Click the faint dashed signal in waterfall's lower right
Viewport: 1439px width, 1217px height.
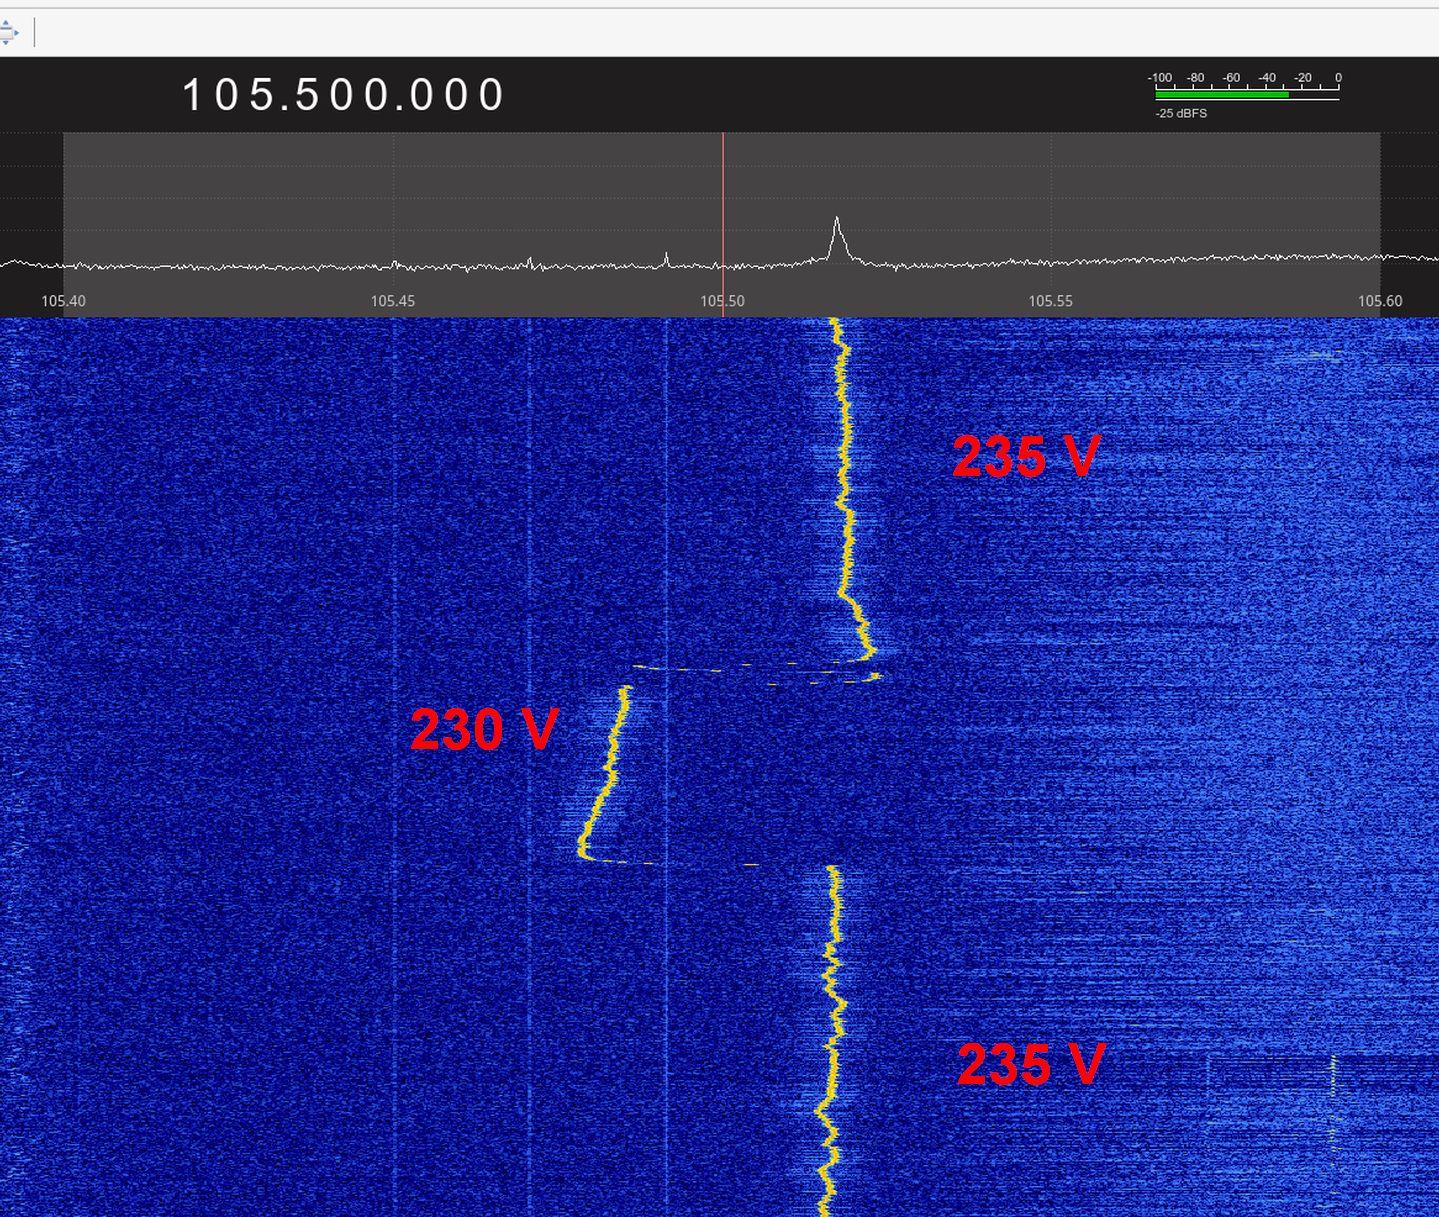1332,1100
